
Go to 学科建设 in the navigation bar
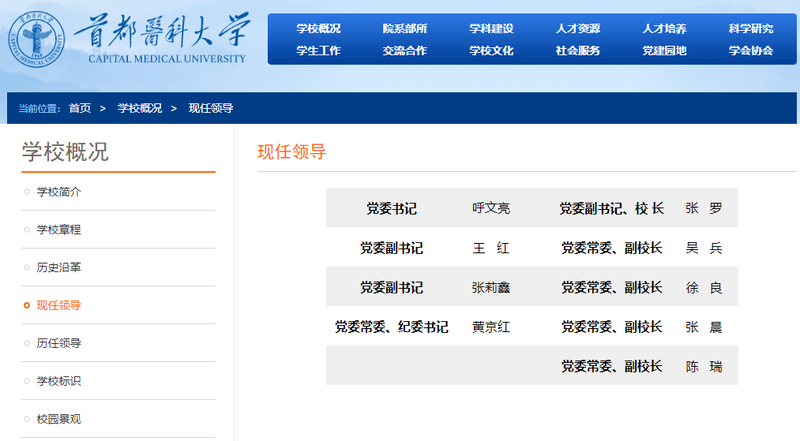pyautogui.click(x=491, y=28)
